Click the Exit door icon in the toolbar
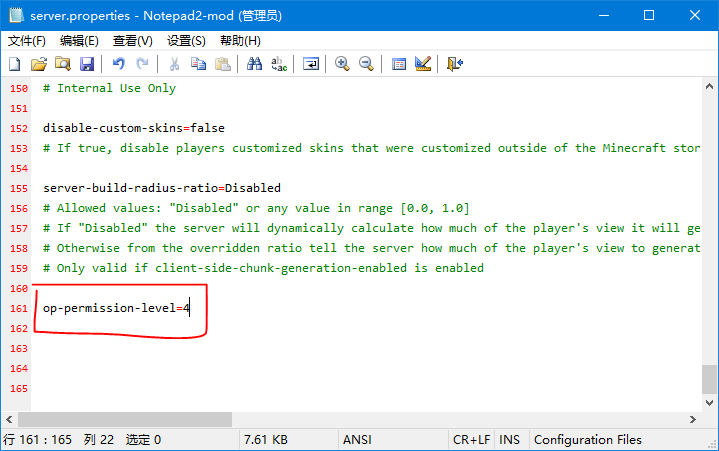This screenshot has width=719, height=451. click(x=455, y=64)
